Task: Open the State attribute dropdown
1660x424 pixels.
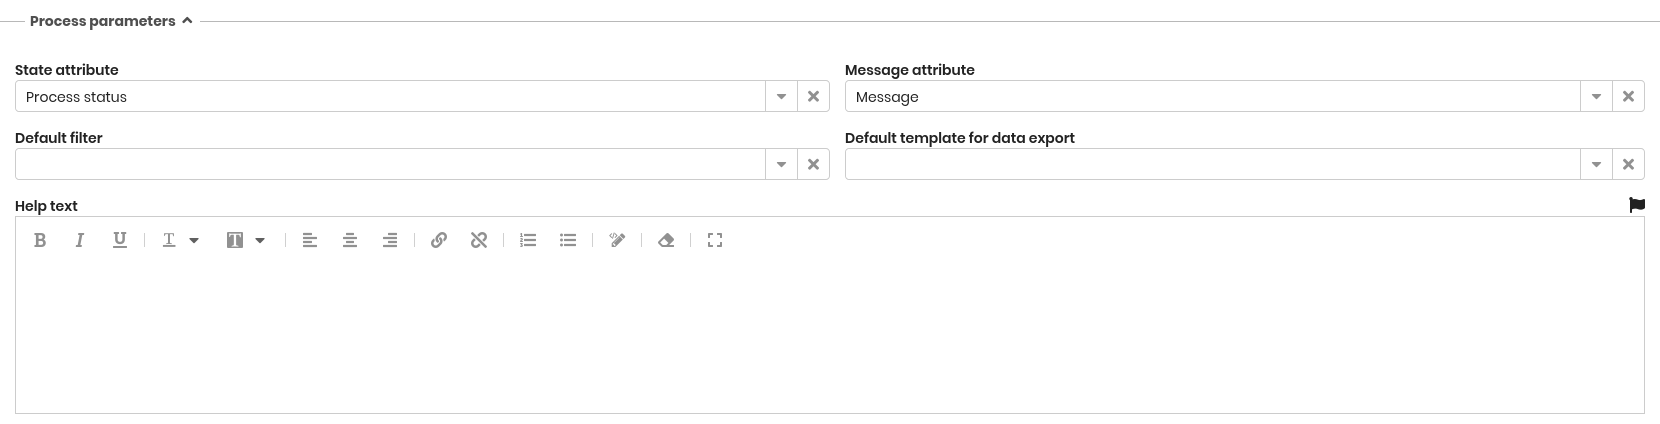Action: [x=781, y=97]
